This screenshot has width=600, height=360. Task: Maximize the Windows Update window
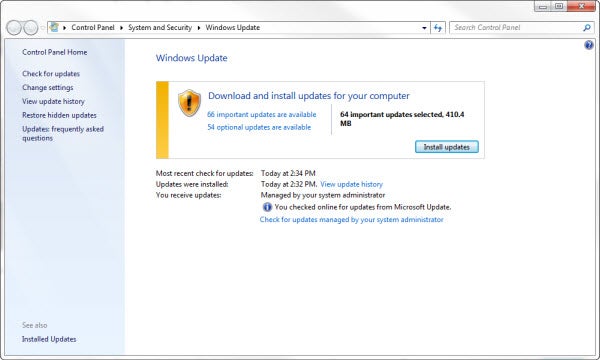(559, 6)
